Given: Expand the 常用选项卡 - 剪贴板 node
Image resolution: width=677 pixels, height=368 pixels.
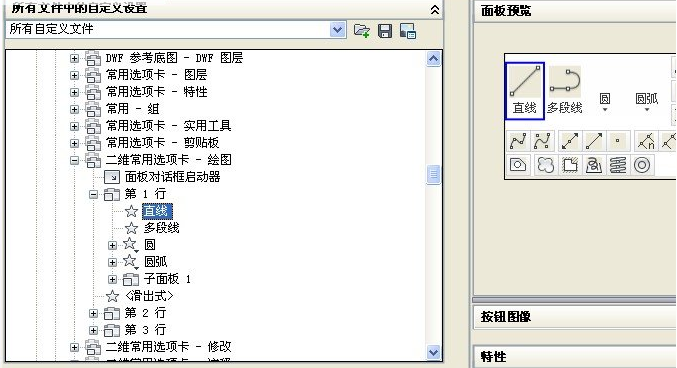Looking at the screenshot, I should tap(74, 143).
